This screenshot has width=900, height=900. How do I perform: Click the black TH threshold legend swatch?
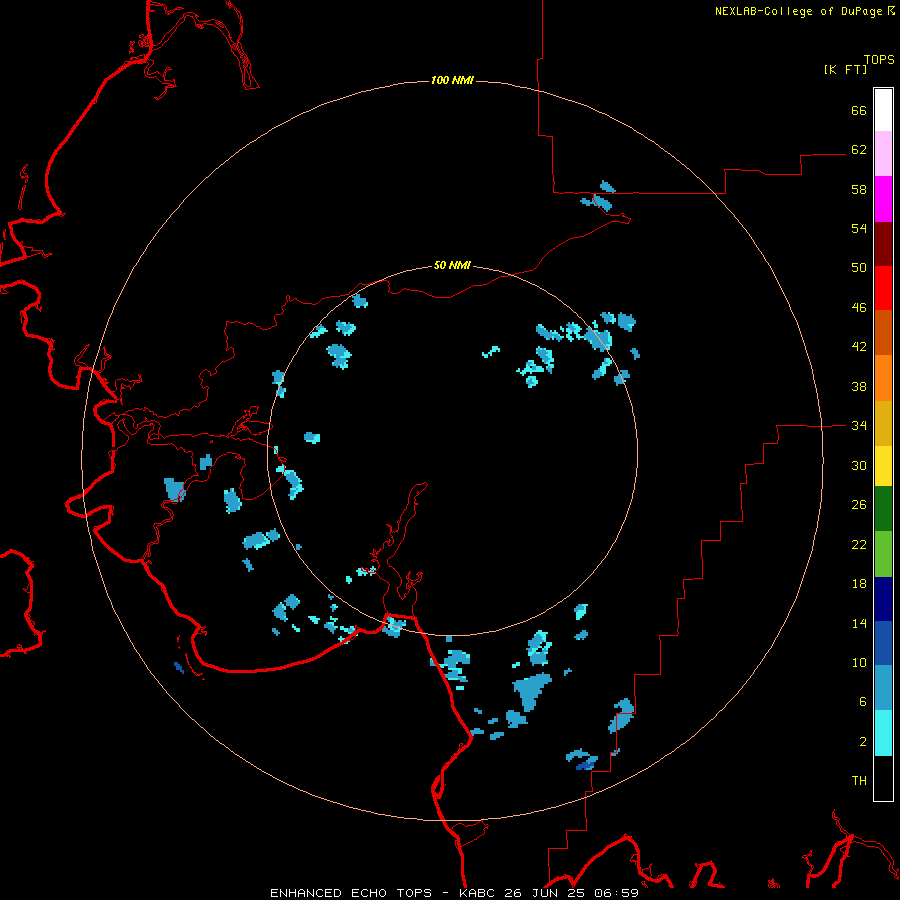(883, 778)
